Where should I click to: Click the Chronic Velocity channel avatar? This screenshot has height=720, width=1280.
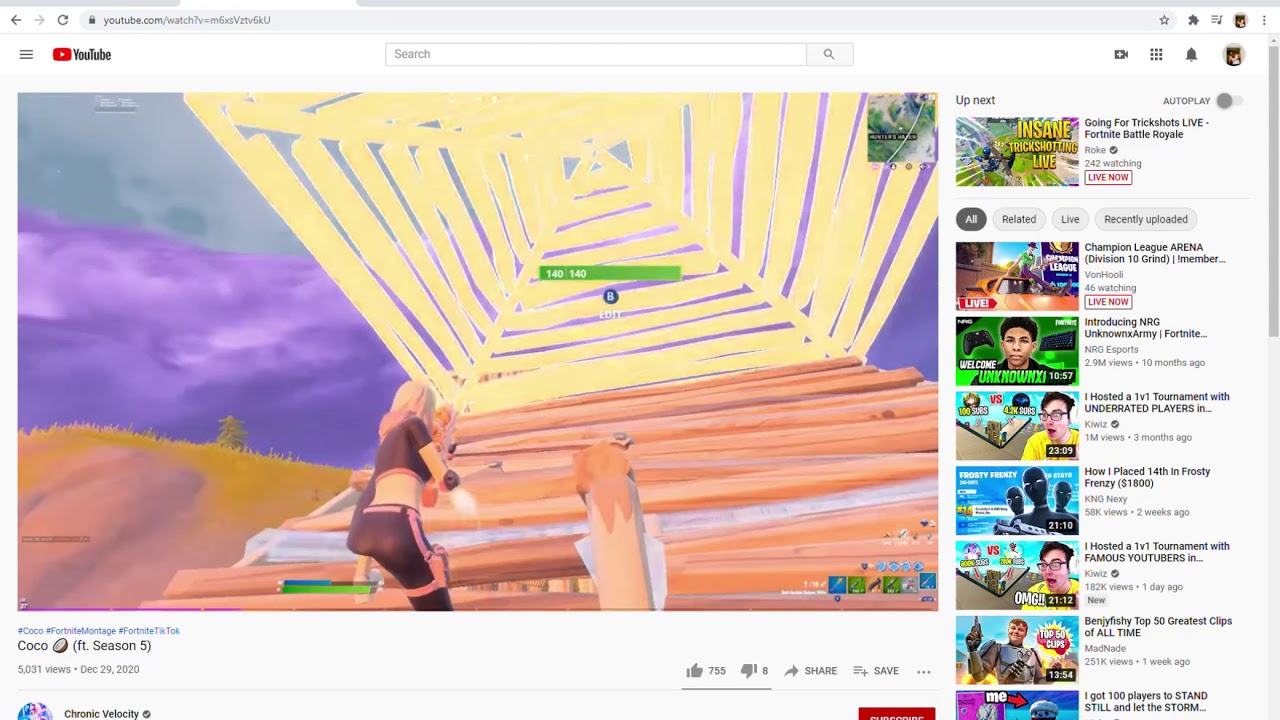tap(34, 712)
